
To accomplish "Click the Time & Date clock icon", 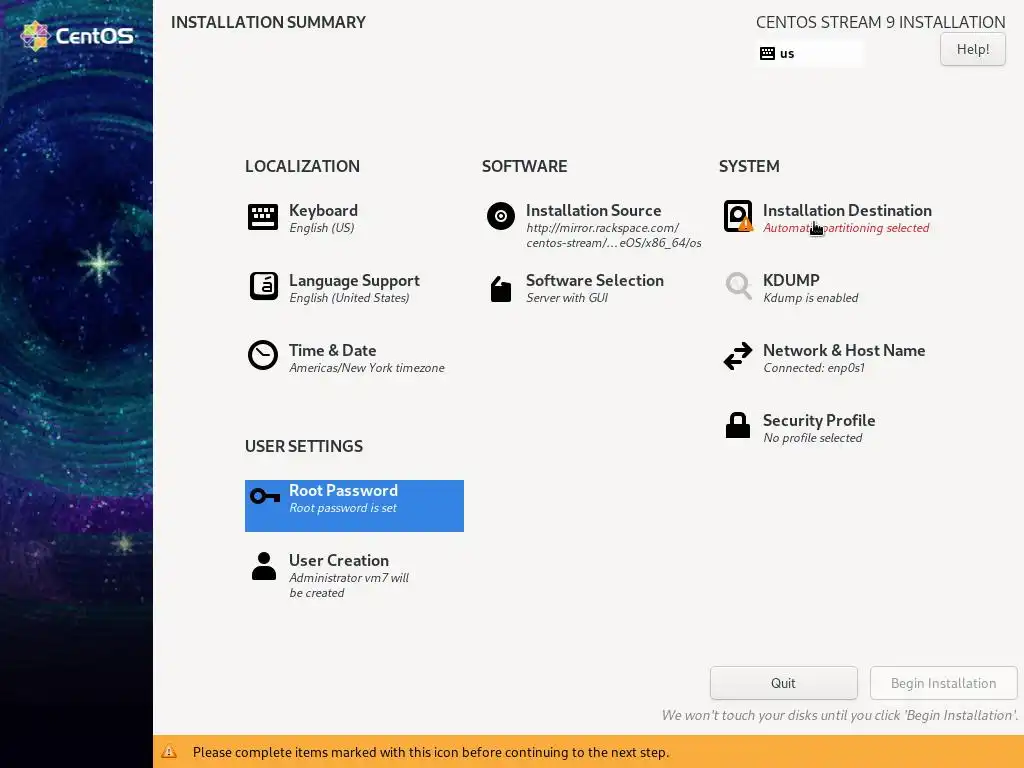I will coord(263,355).
